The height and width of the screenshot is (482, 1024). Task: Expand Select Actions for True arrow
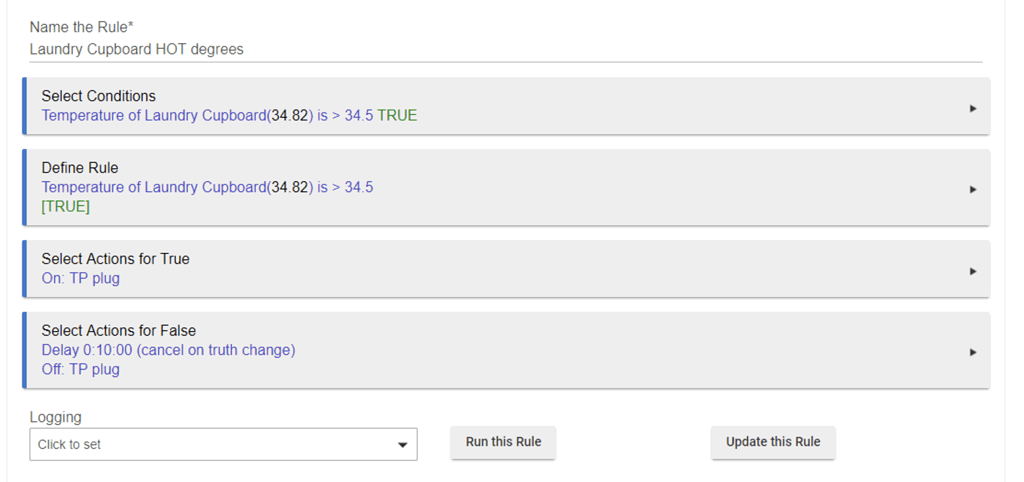[x=973, y=271]
